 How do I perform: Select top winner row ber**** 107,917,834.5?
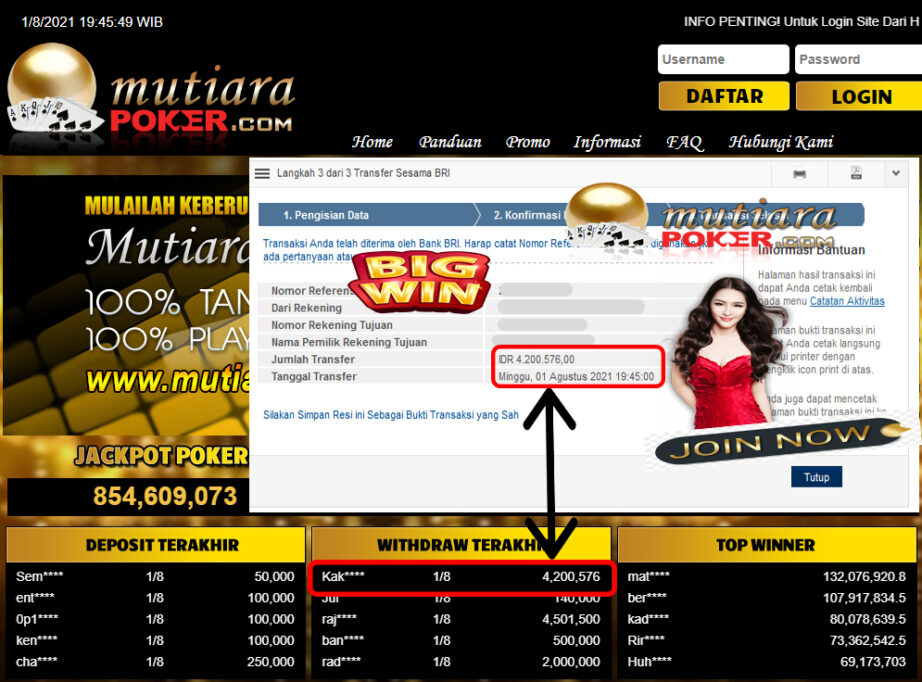tap(767, 598)
